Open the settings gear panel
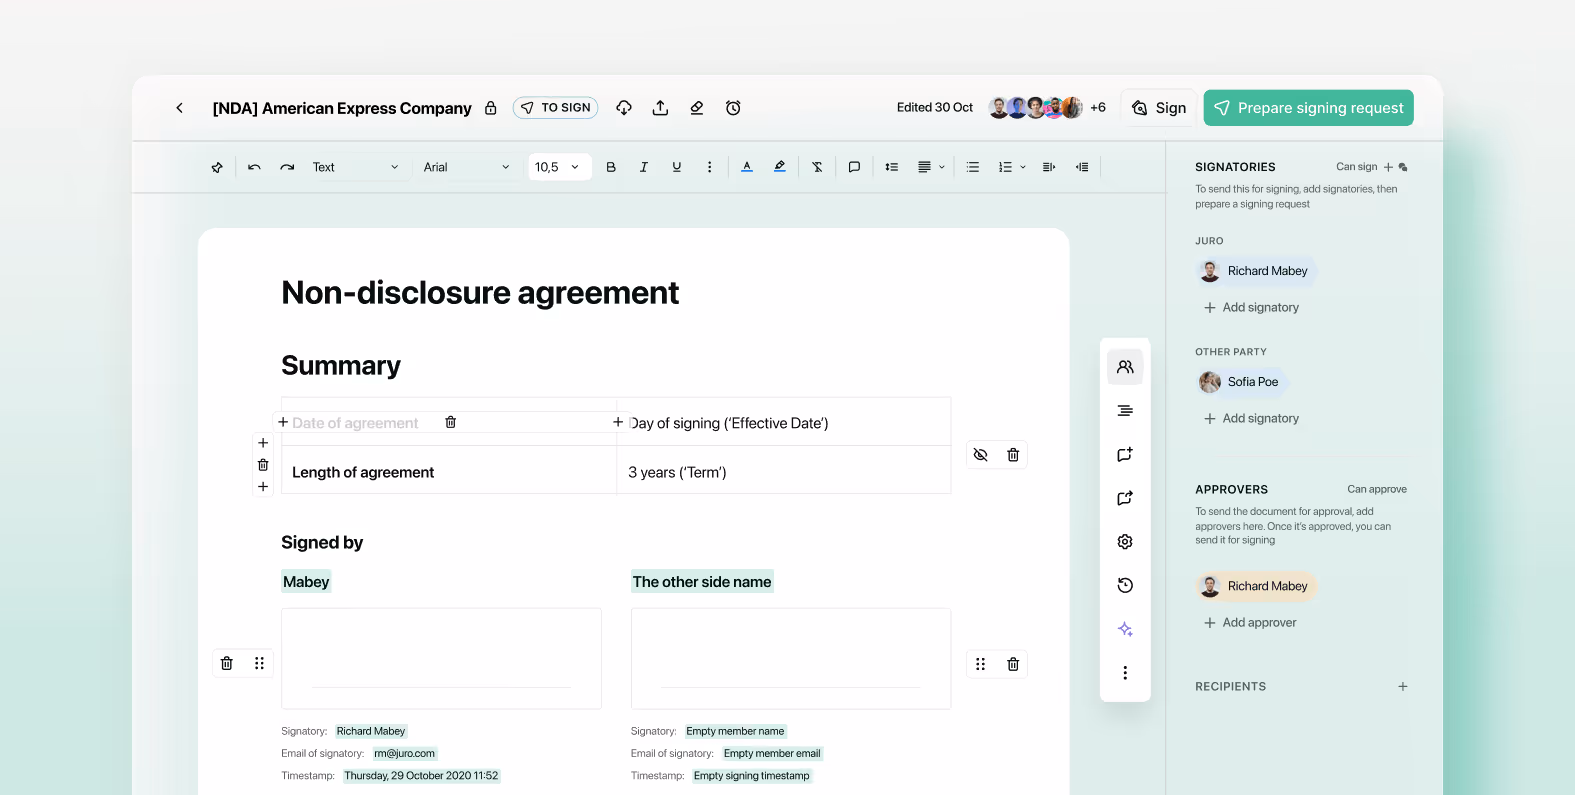This screenshot has width=1575, height=795. [1125, 542]
